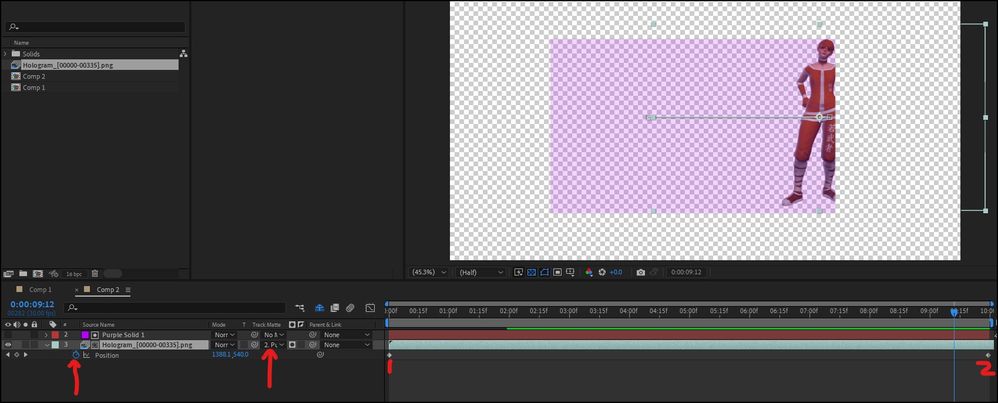Click the new composition icon in Project panel
Image resolution: width=998 pixels, height=403 pixels.
[x=38, y=274]
